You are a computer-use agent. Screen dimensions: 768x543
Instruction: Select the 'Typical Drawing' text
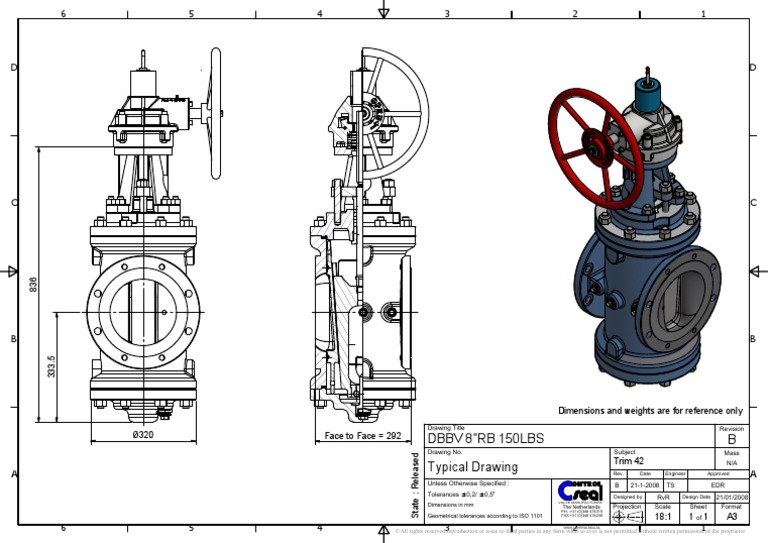coord(473,467)
